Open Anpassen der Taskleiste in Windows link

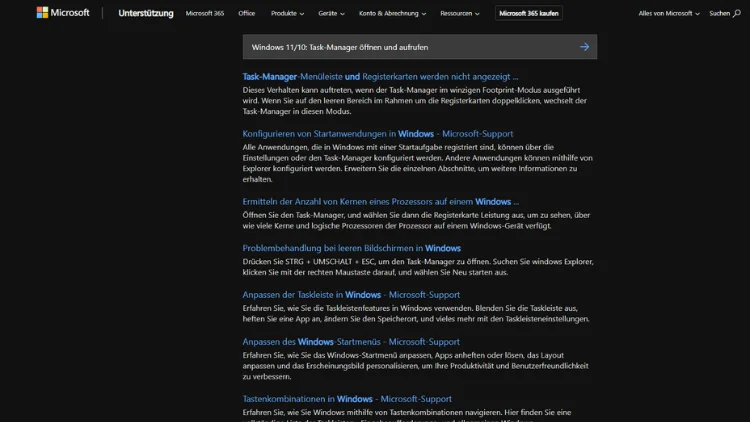coord(351,295)
